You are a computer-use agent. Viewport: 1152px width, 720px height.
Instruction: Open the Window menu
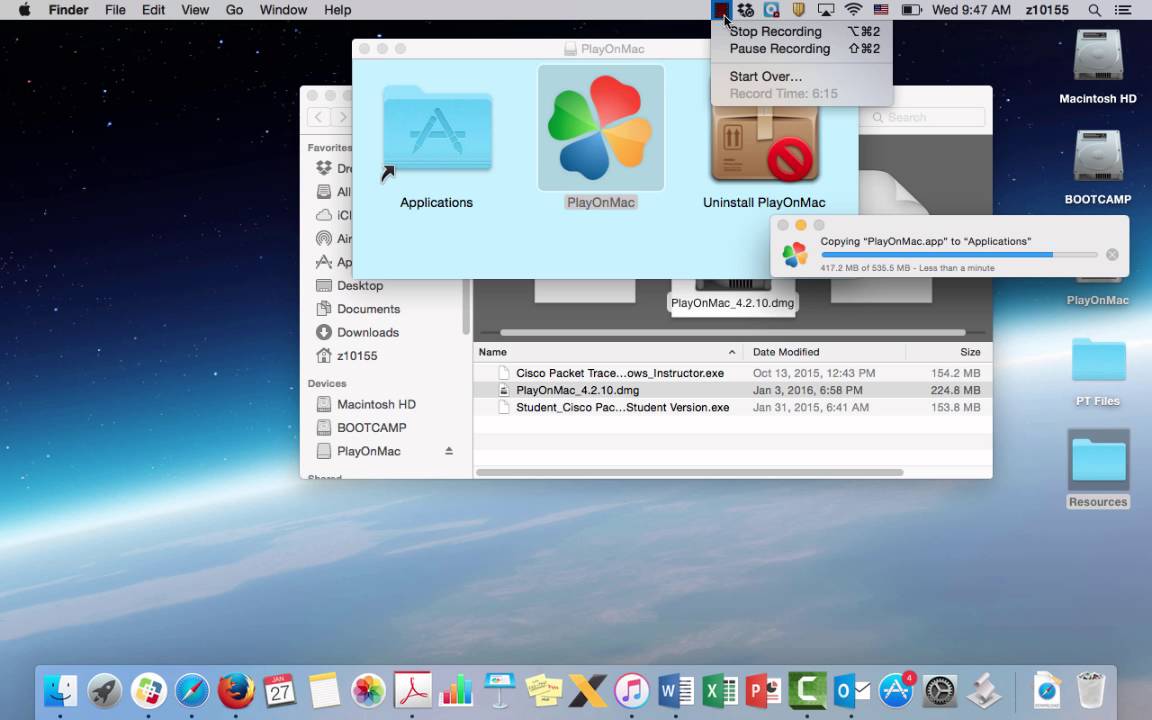(283, 10)
